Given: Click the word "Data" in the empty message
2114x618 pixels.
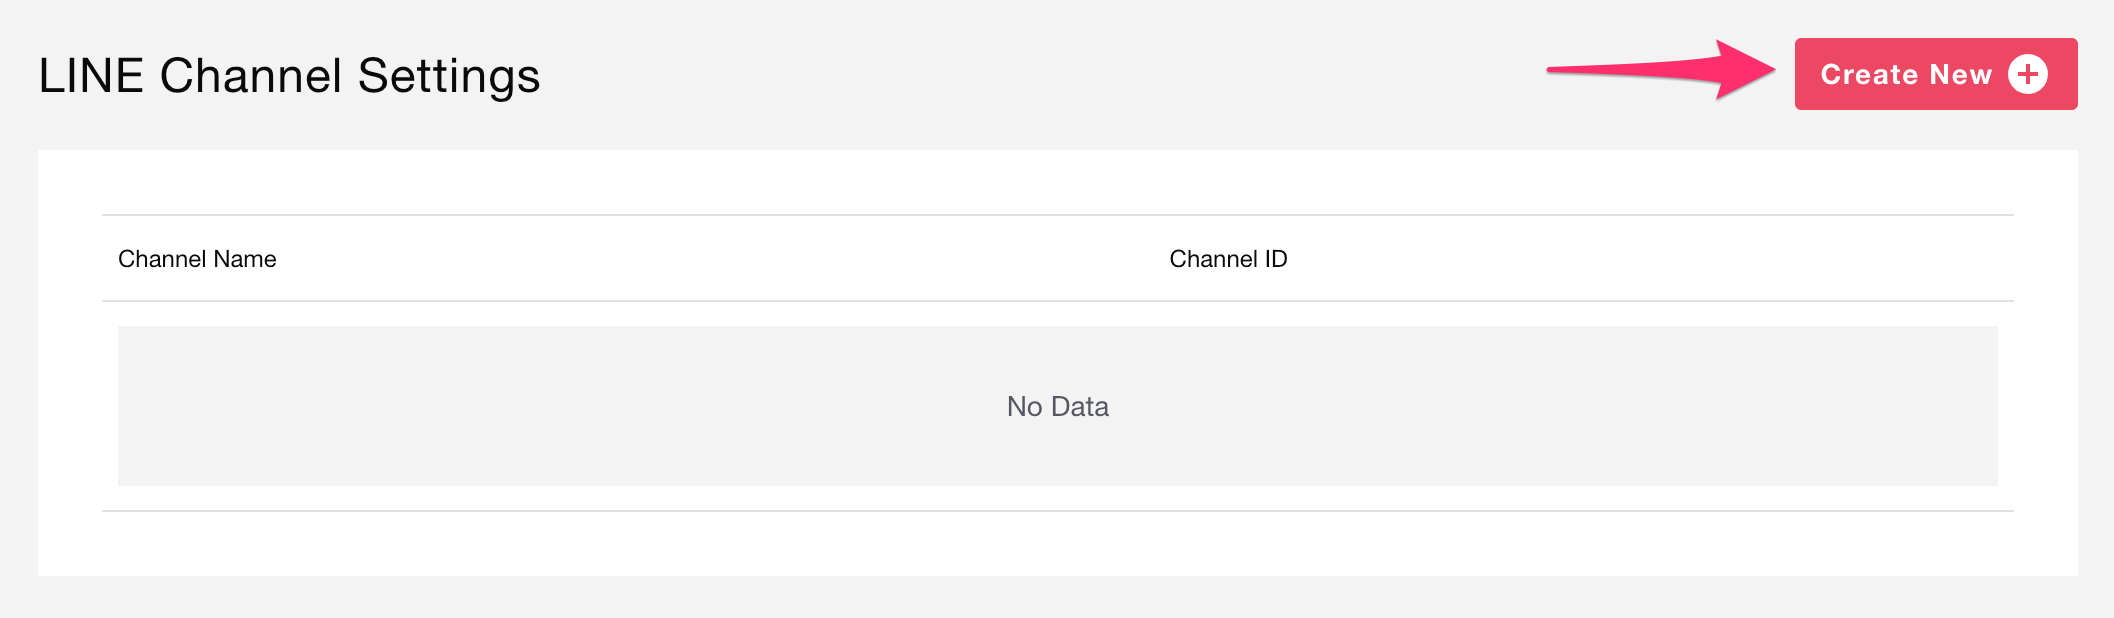Looking at the screenshot, I should [1080, 406].
